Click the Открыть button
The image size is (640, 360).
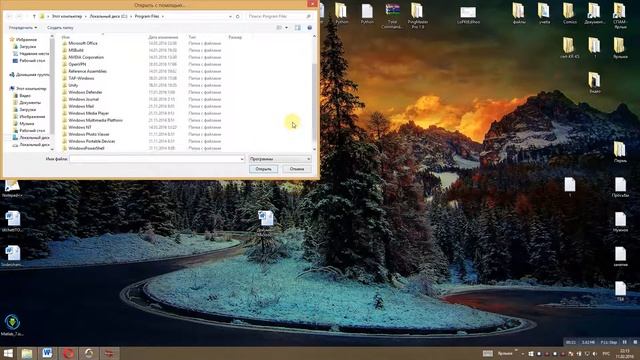tap(264, 169)
